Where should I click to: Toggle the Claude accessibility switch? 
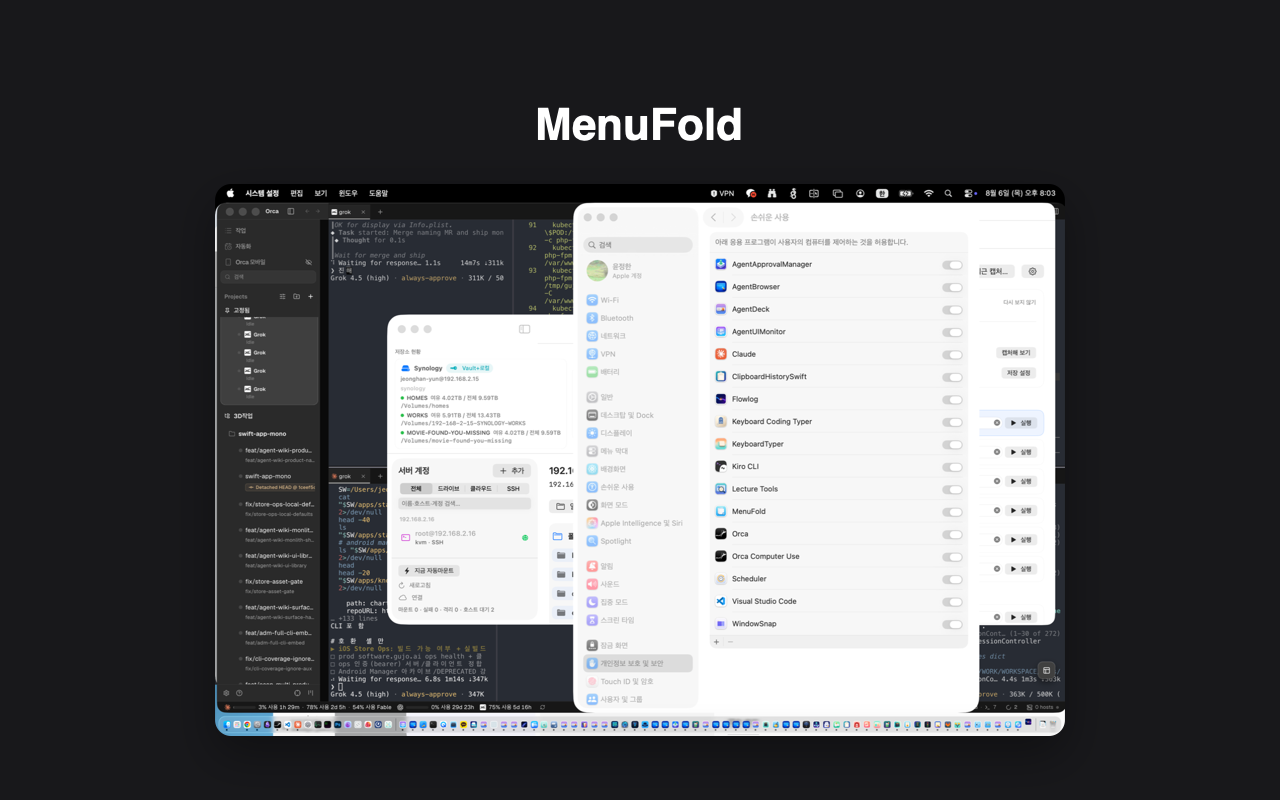click(x=952, y=354)
